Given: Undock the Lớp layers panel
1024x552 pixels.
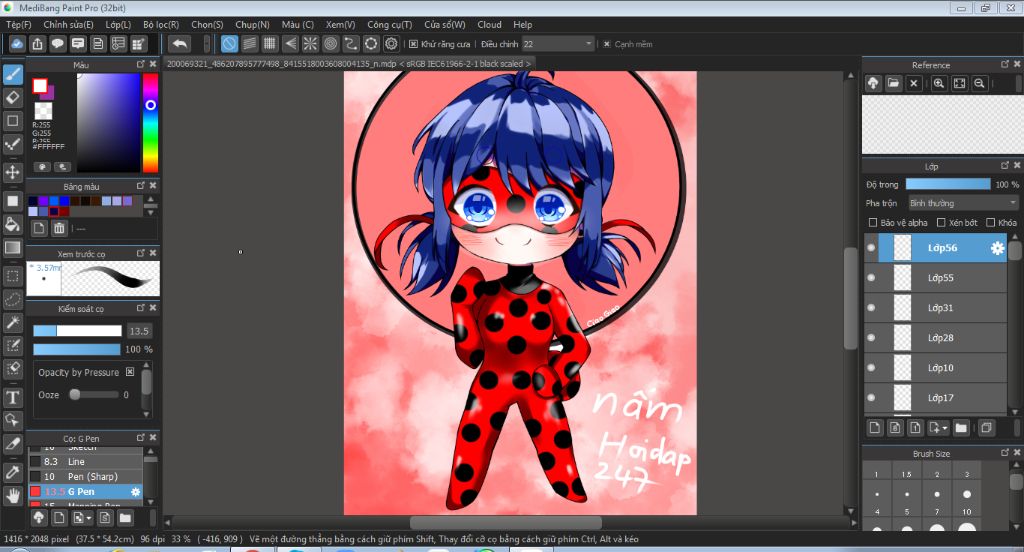Looking at the screenshot, I should 1005,166.
